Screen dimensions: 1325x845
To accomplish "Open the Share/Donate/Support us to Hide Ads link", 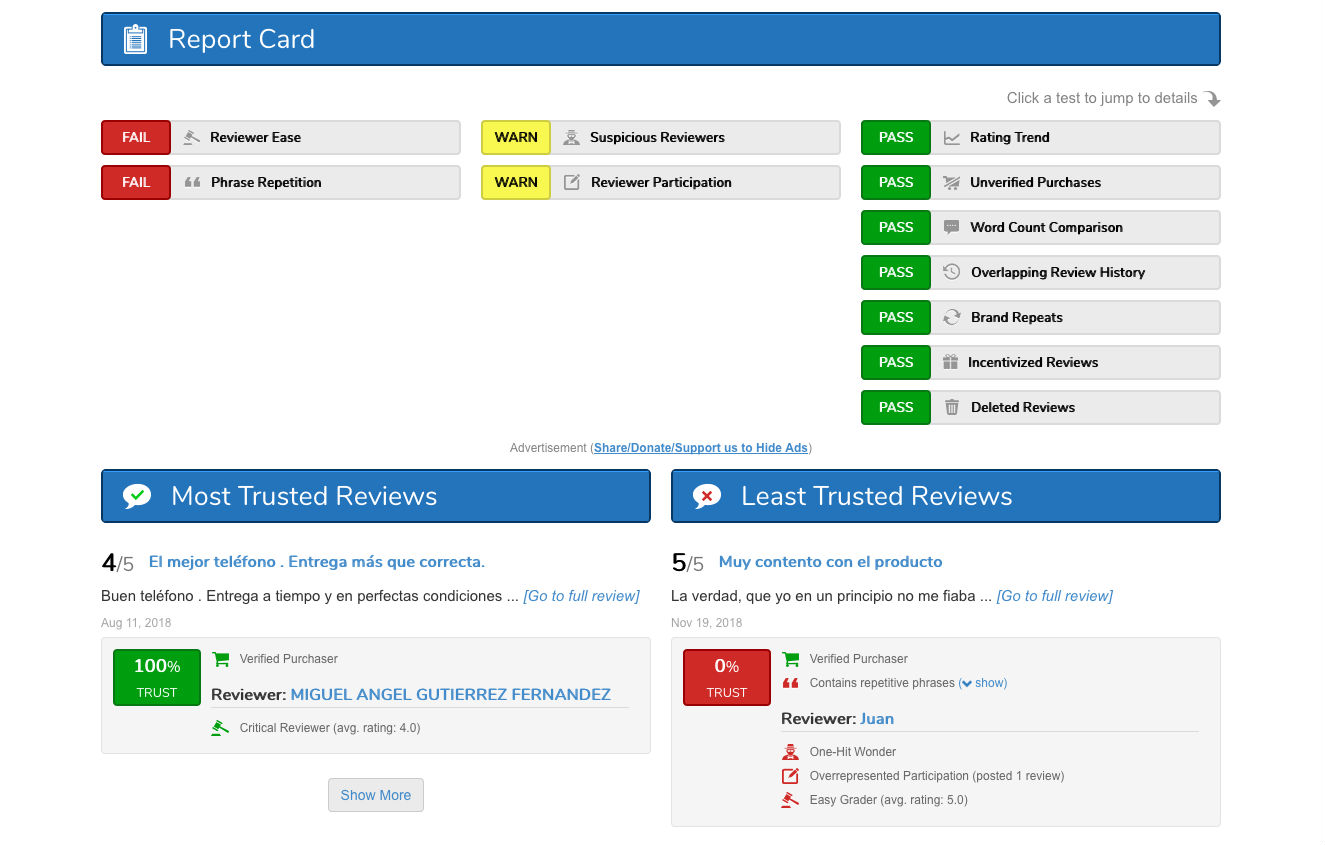I will tap(700, 448).
